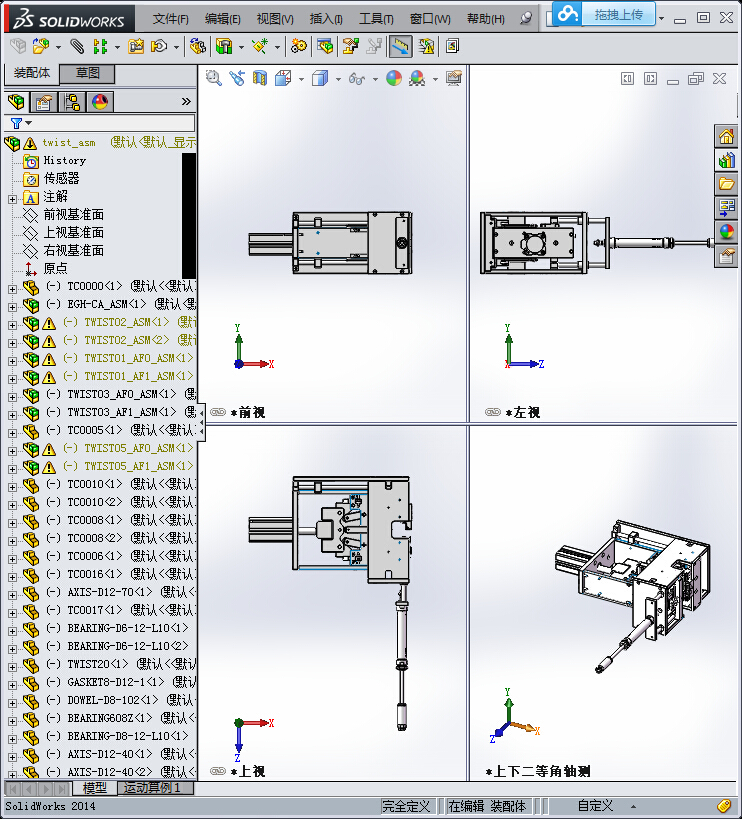Open the Assembly Features tool

tap(224, 46)
